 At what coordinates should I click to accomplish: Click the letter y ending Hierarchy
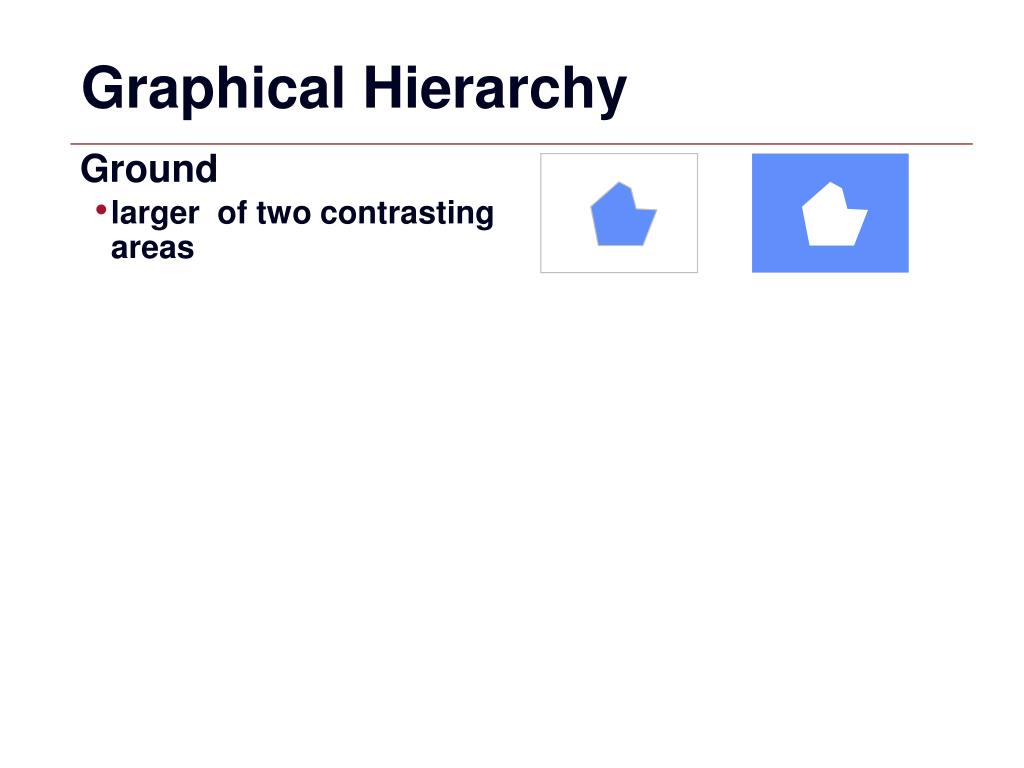click(612, 97)
